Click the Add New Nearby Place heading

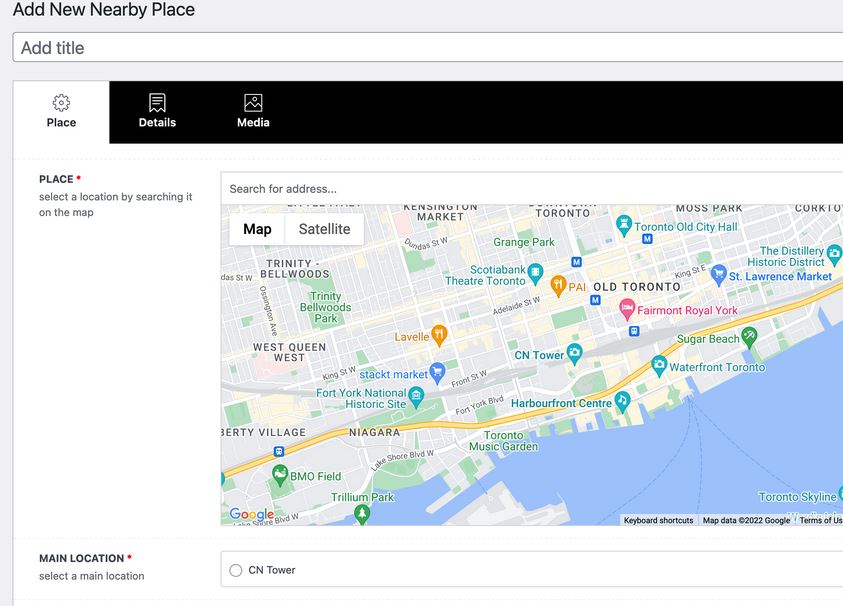[x=104, y=9]
